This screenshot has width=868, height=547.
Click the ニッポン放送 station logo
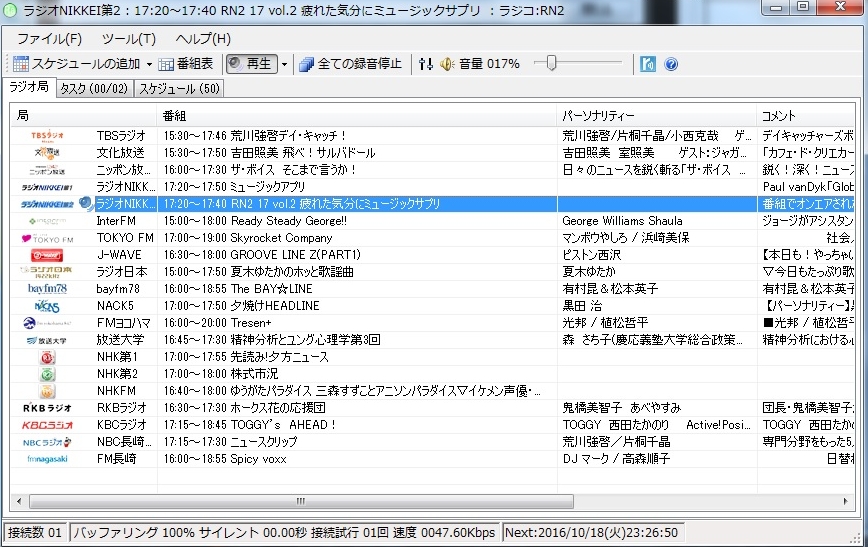(x=47, y=169)
